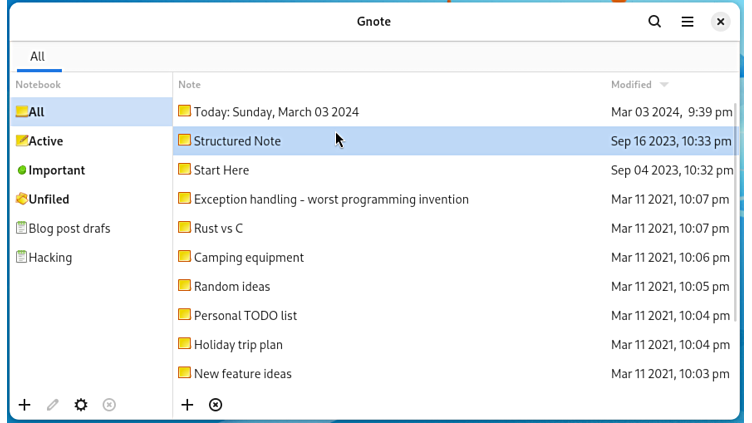Open the search icon in header bar
Viewport: 752px width, 423px height.
coord(654,22)
